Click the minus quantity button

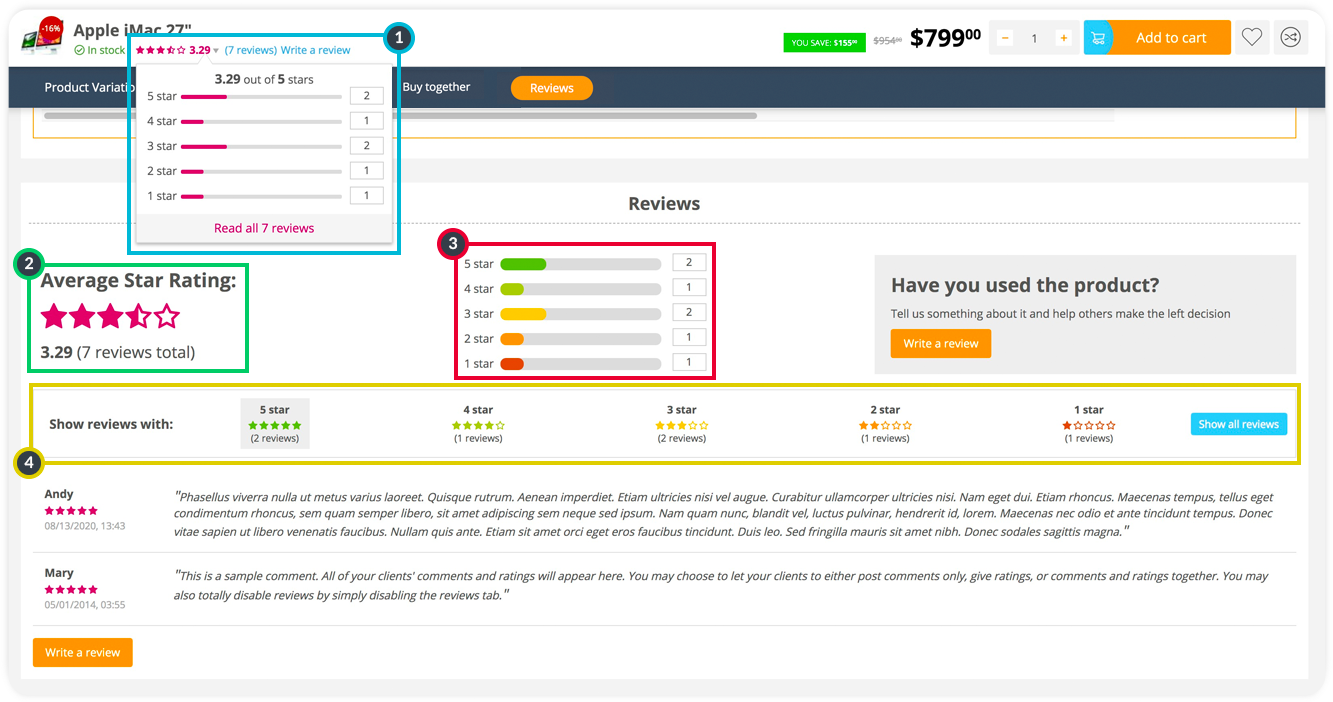click(x=1005, y=38)
